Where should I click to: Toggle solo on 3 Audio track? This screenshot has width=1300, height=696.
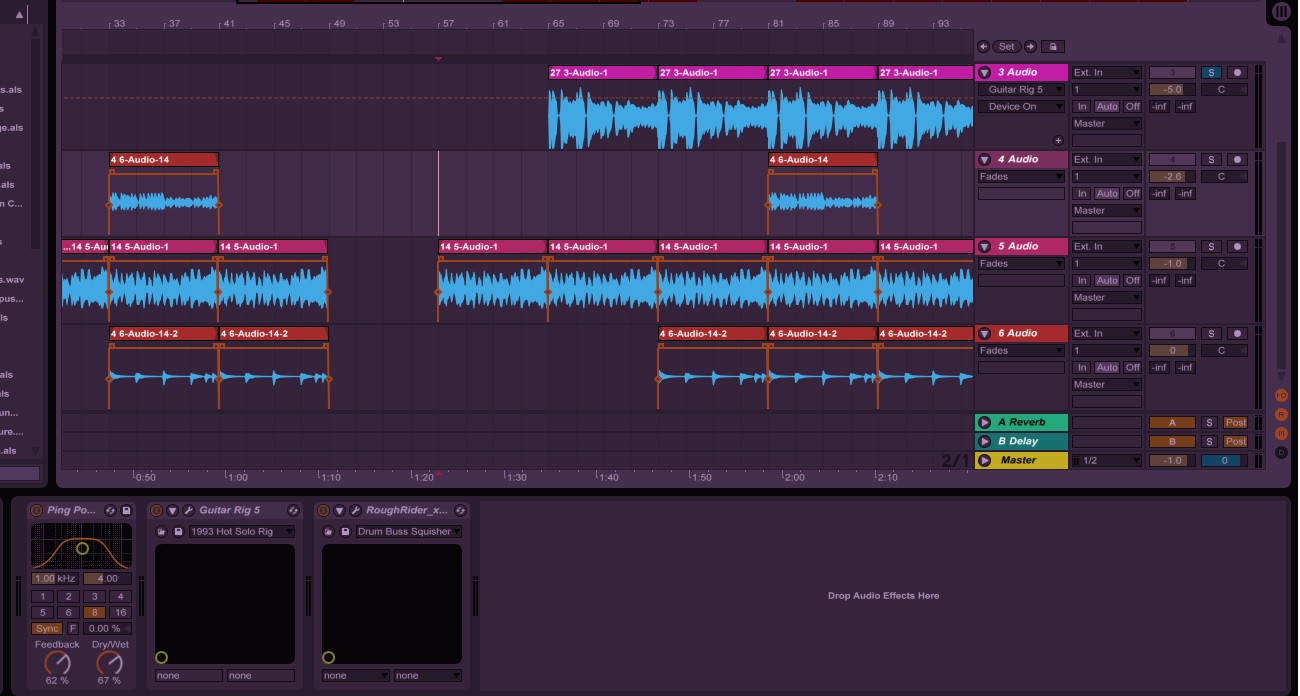point(1210,73)
